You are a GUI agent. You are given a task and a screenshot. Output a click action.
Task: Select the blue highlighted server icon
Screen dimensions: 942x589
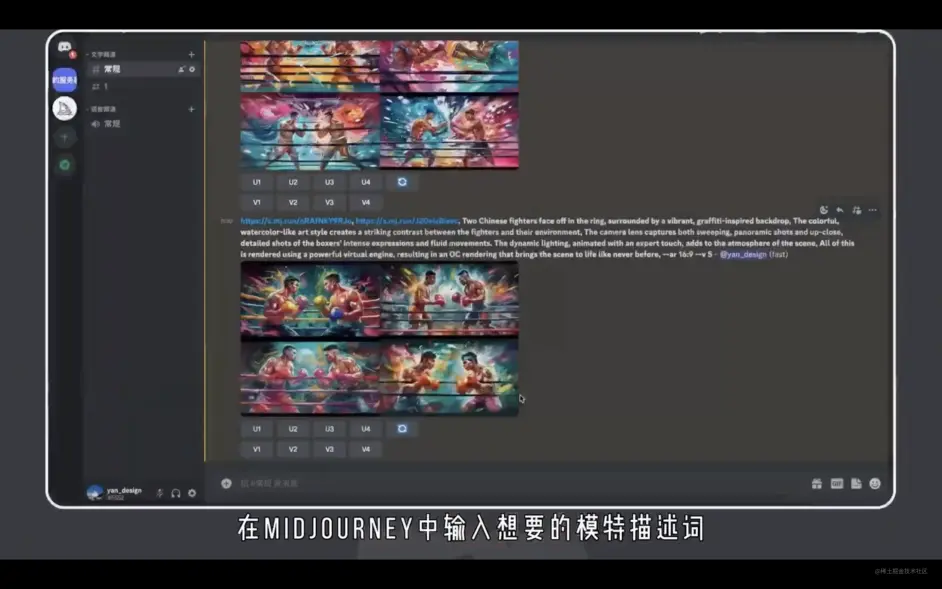click(x=64, y=80)
